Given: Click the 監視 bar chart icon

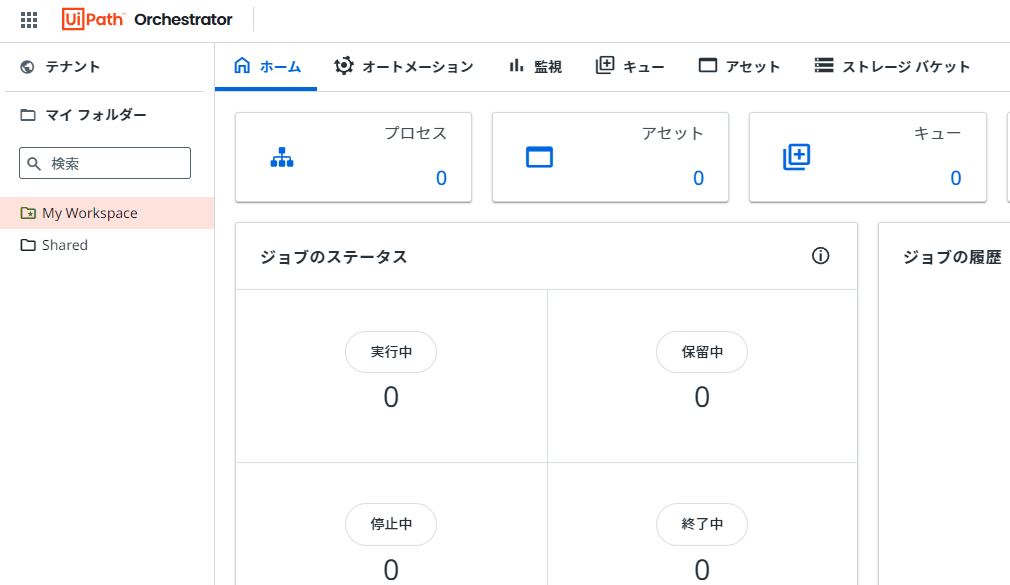Looking at the screenshot, I should (516, 66).
